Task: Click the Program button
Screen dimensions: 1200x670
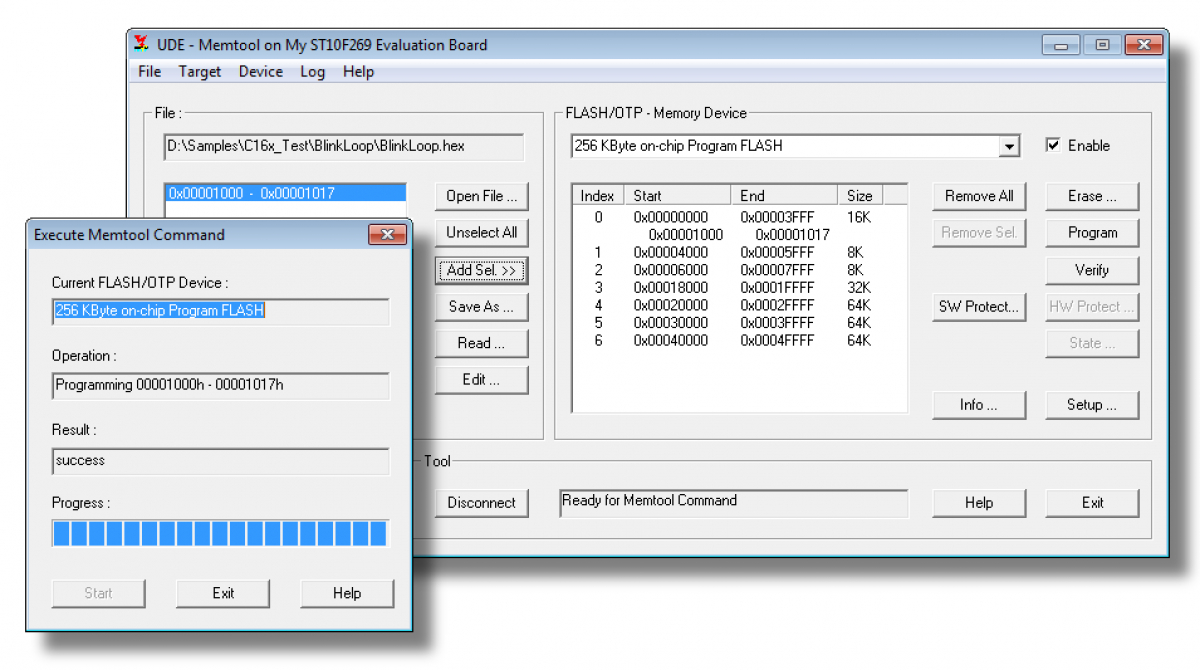Action: click(1092, 232)
